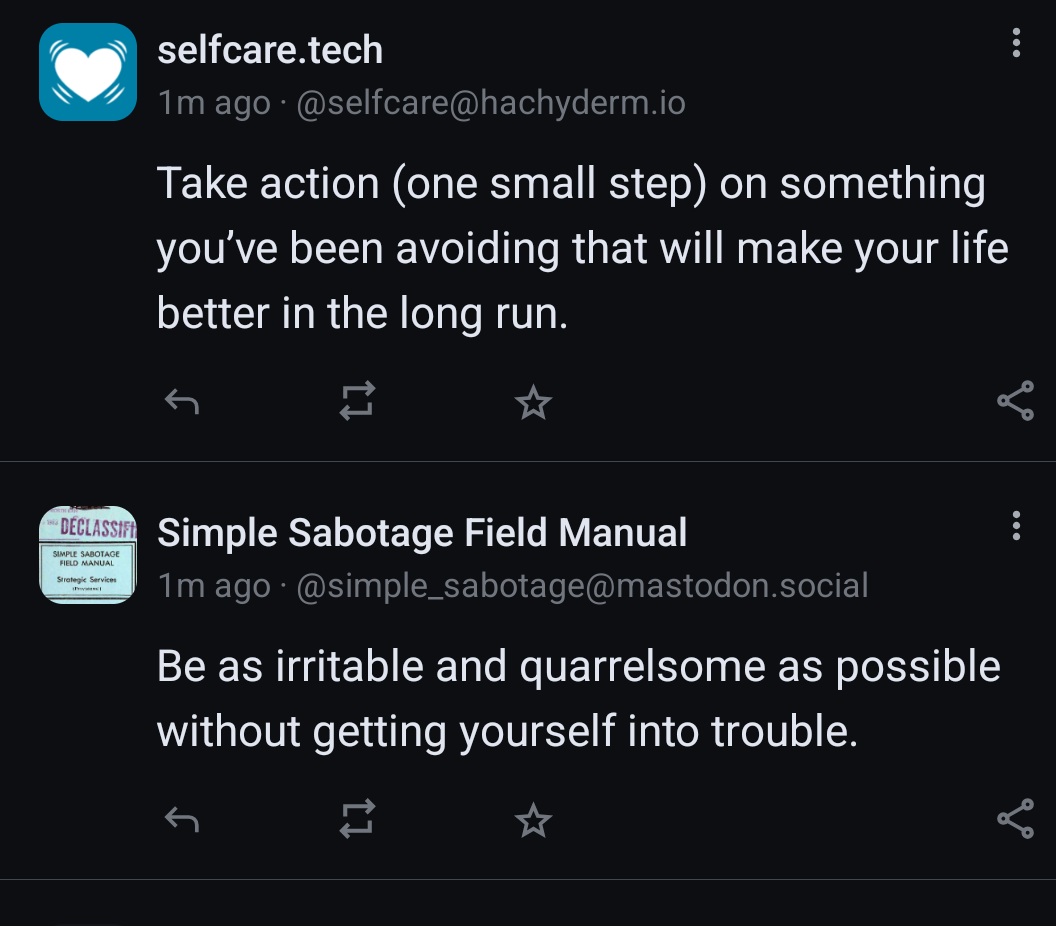Open the "Be as irritable and quarrelsome" post
Viewport: 1056px width, 926px height.
(578, 698)
